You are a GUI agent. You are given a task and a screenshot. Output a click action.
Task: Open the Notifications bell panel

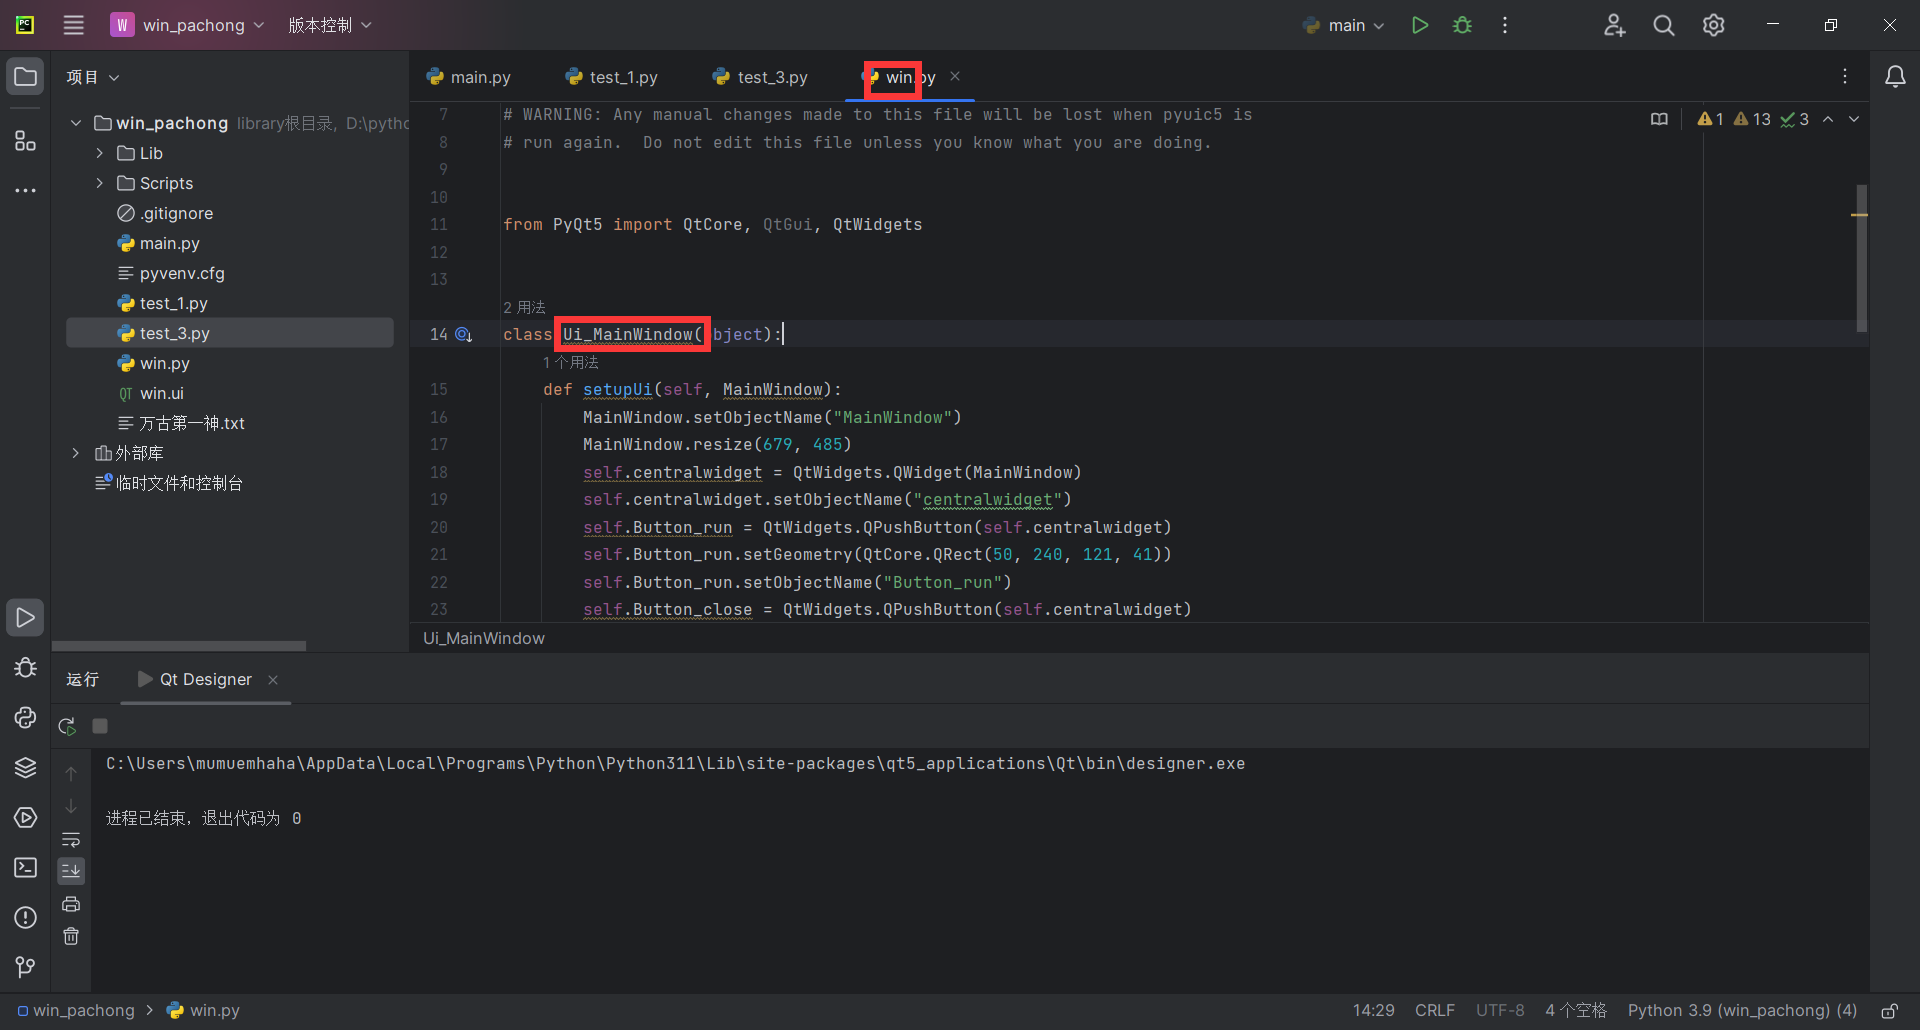(x=1894, y=77)
